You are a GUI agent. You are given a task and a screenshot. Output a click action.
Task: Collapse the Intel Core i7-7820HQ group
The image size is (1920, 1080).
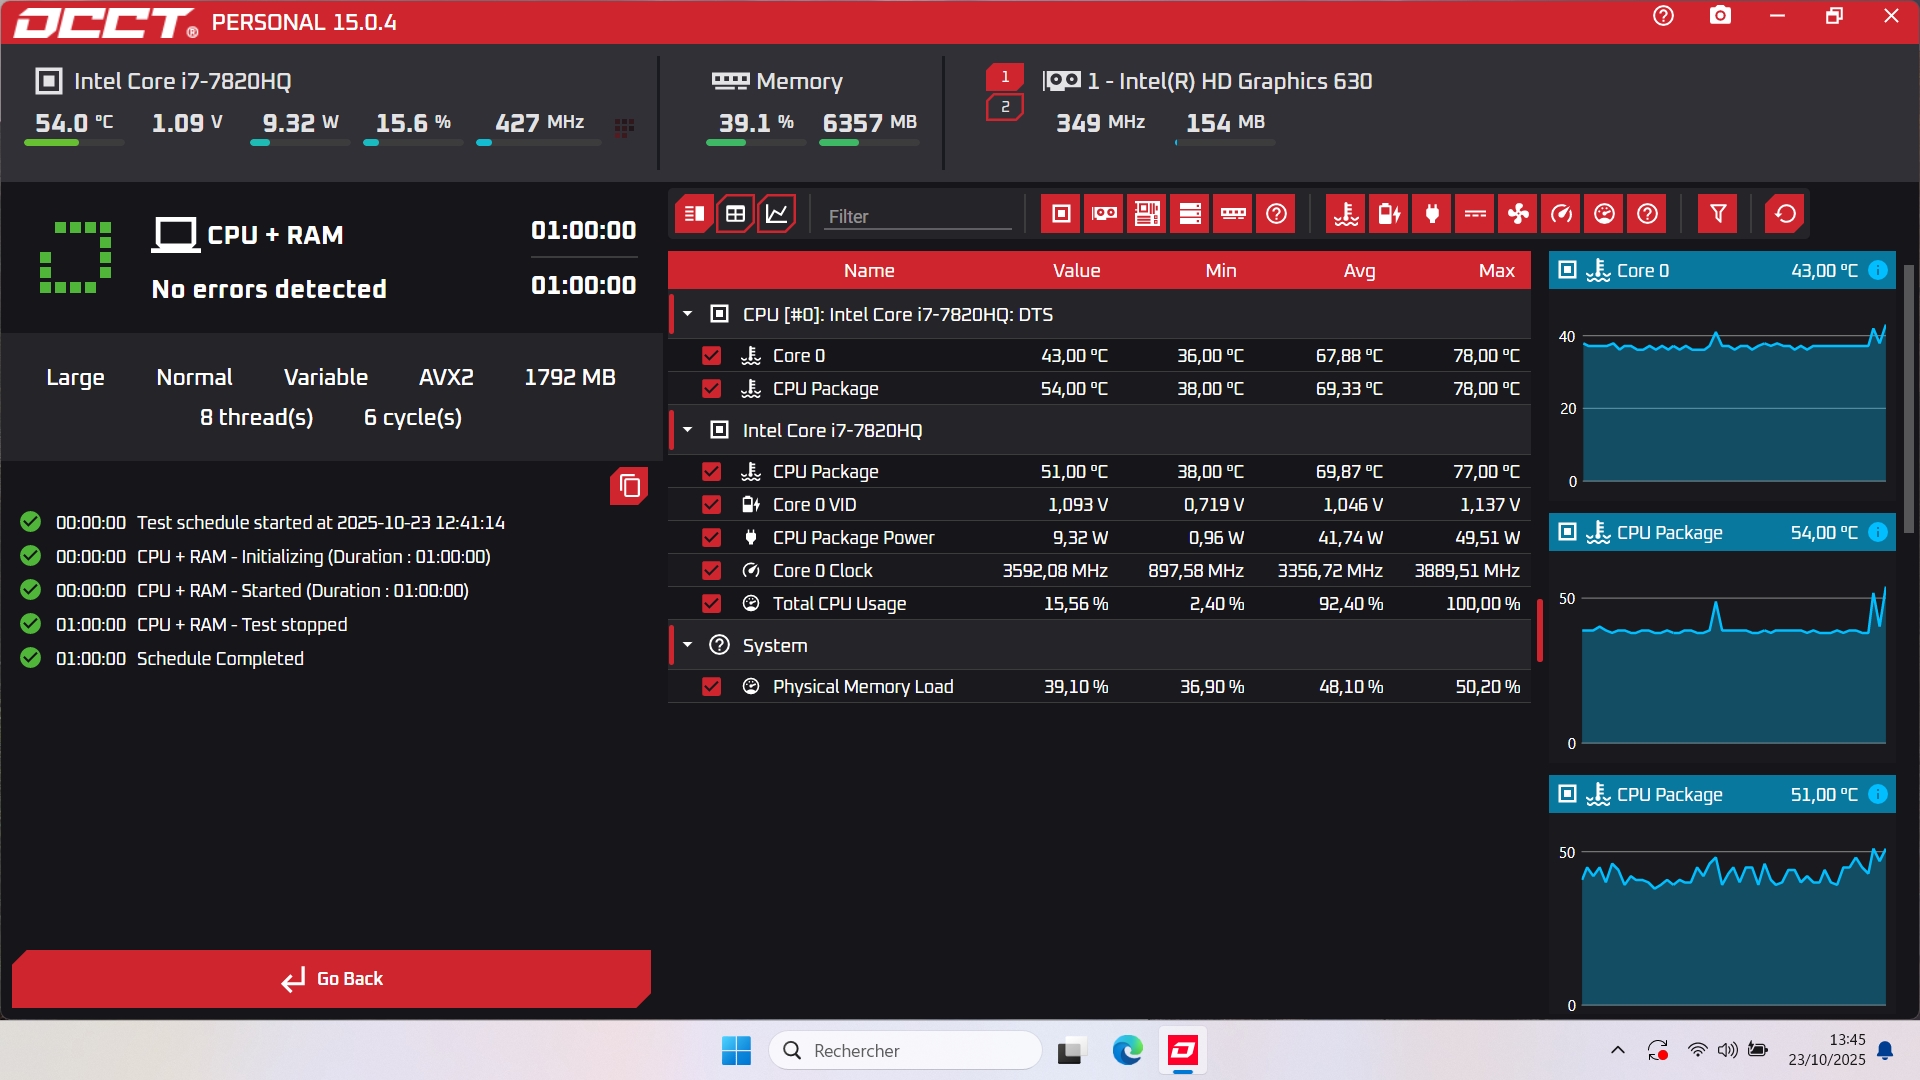[688, 430]
